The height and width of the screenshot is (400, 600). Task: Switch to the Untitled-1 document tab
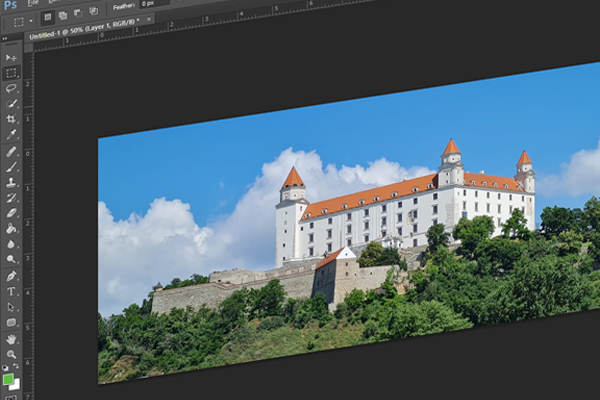(x=84, y=28)
